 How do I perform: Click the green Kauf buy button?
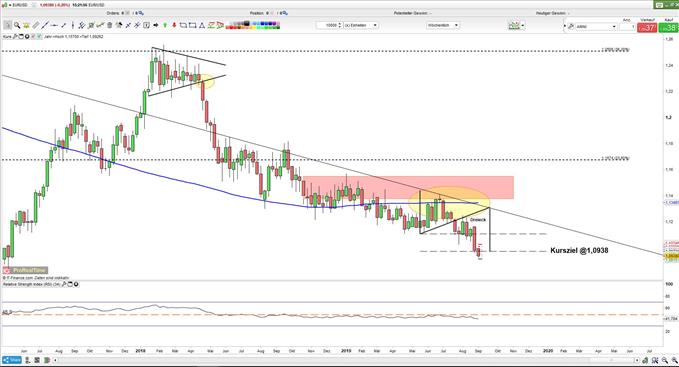coord(669,27)
